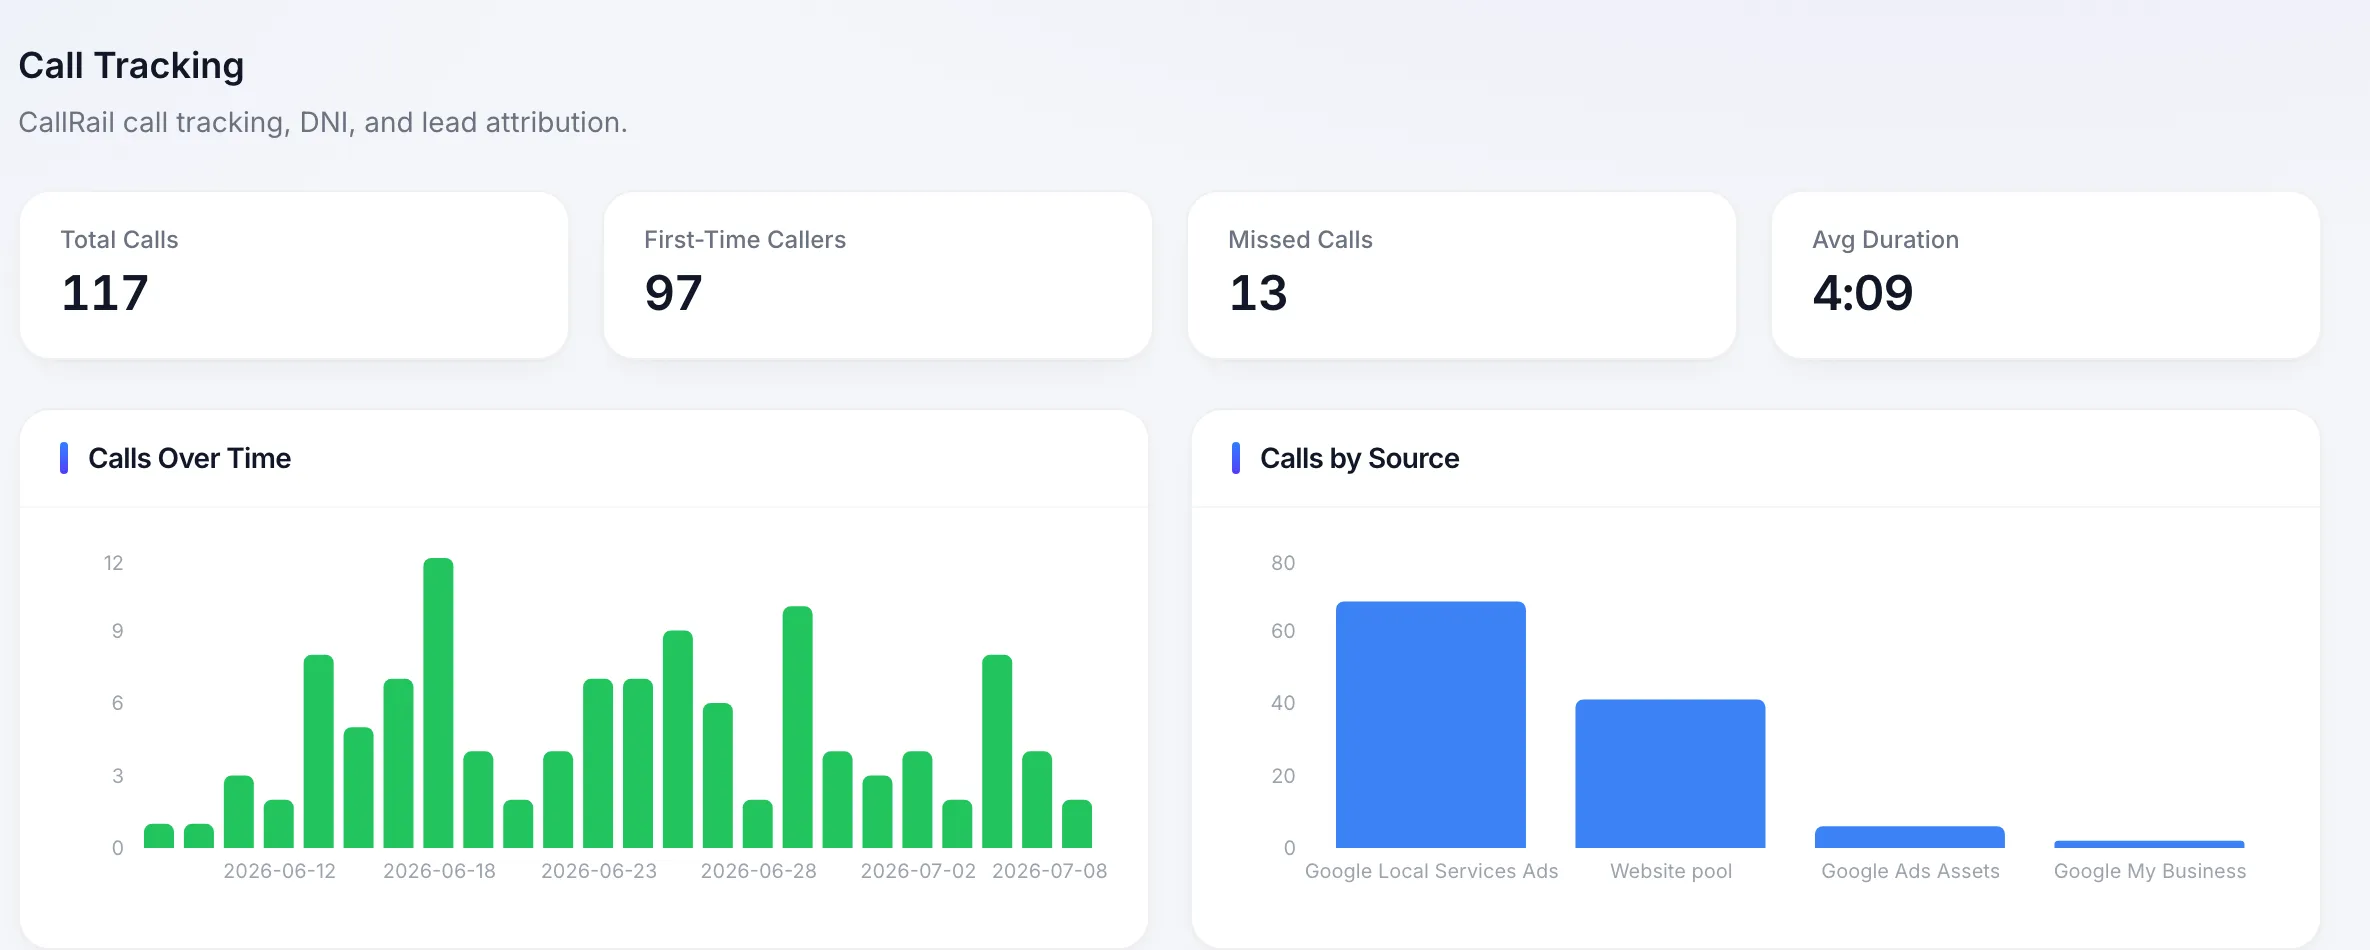This screenshot has width=2370, height=950.
Task: Click the Google Local Services Ads axis label
Action: click(x=1431, y=871)
